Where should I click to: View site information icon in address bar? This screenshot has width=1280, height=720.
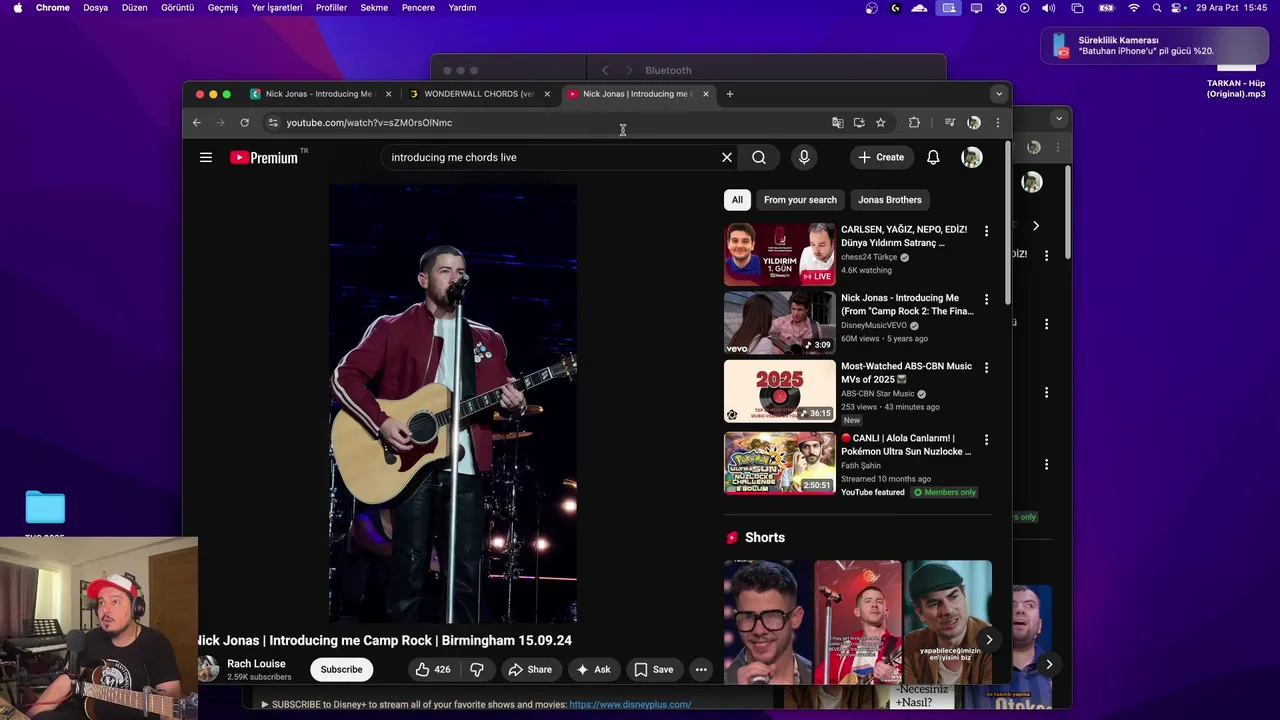click(273, 122)
